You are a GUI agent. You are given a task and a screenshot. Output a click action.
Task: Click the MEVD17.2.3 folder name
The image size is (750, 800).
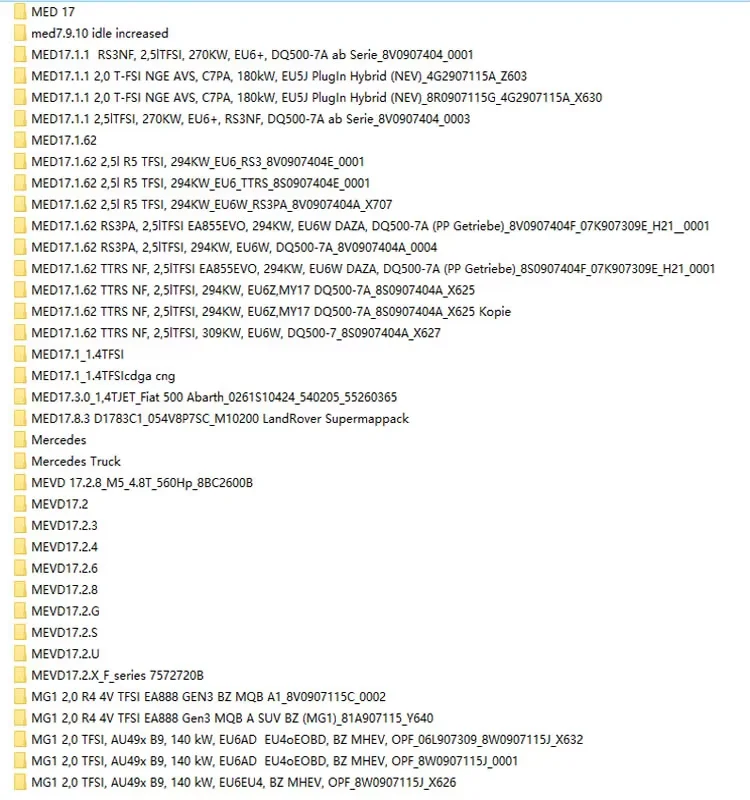coord(64,526)
